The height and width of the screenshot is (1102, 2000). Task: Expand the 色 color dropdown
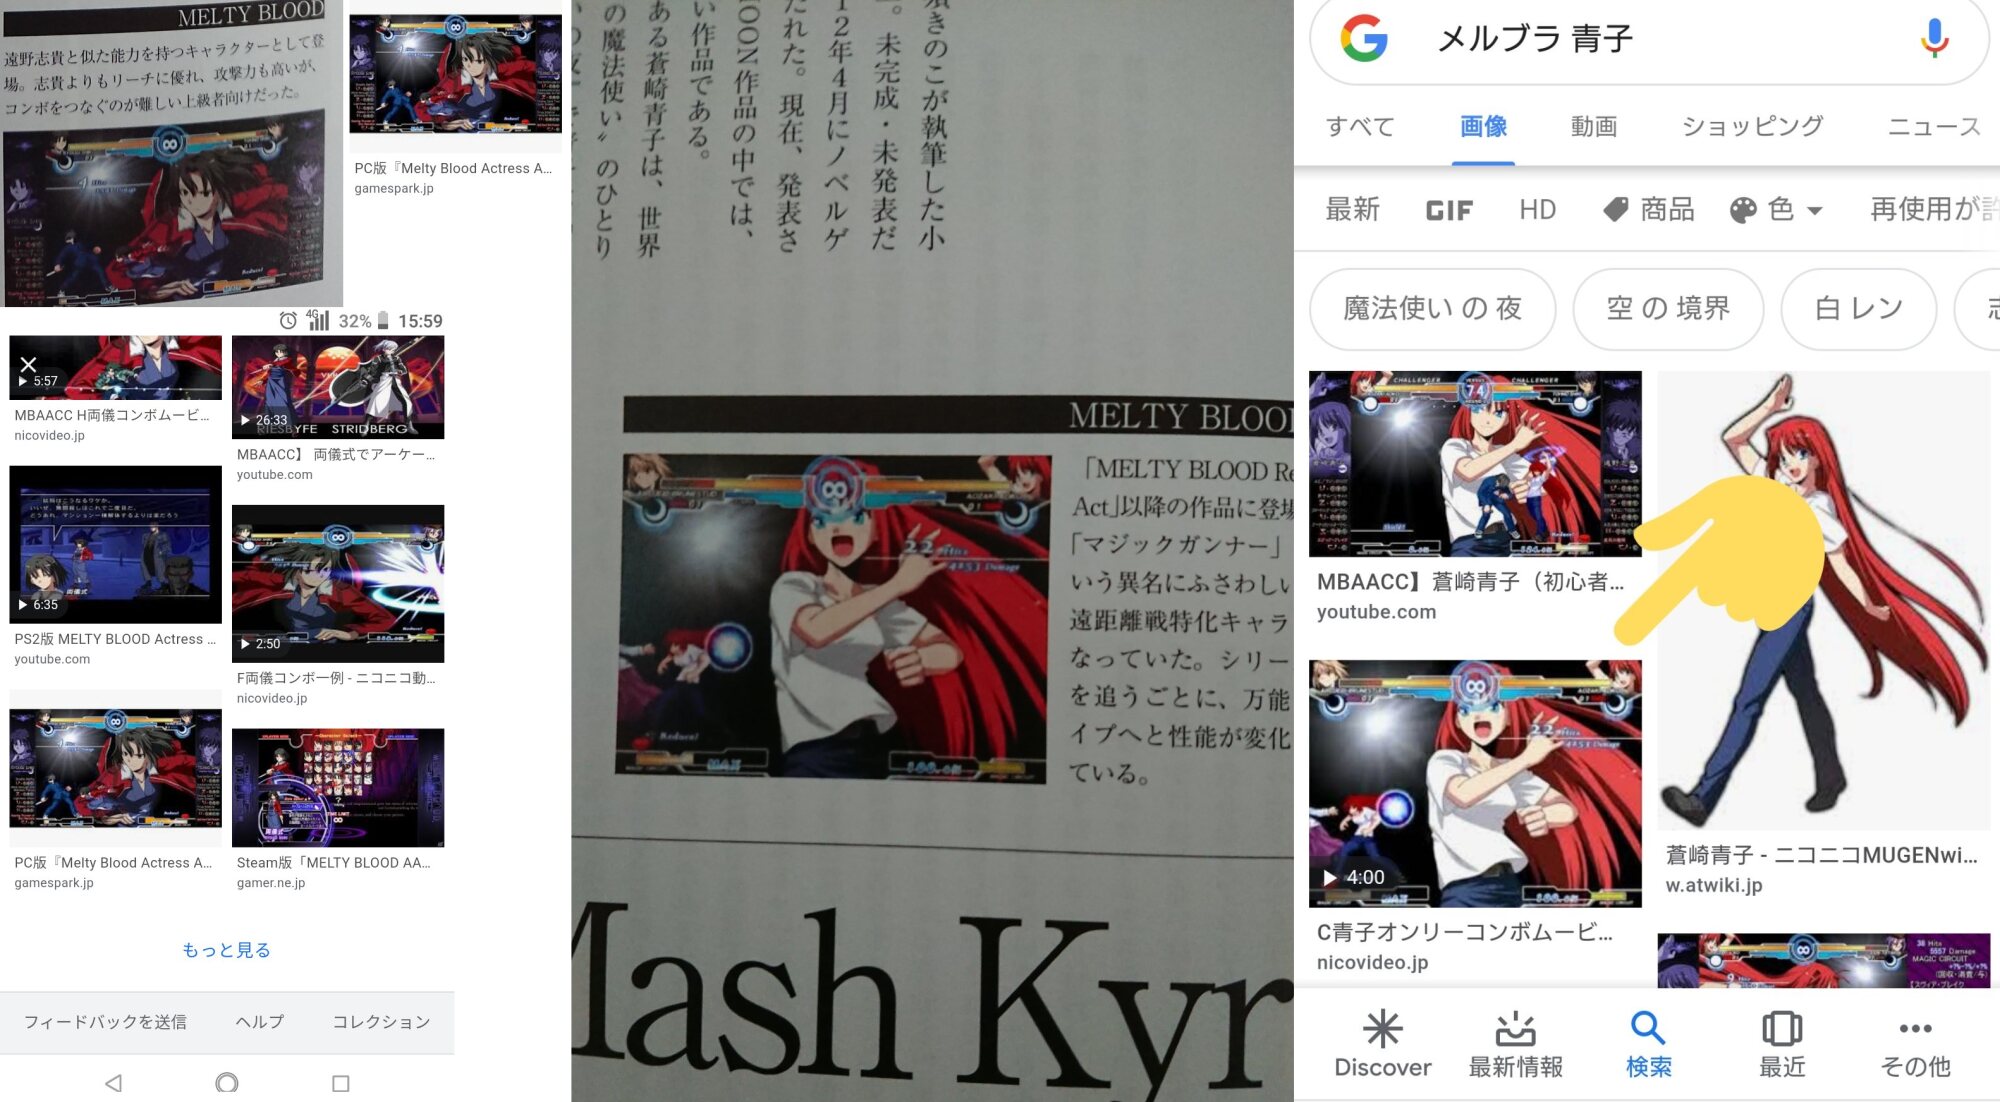[1777, 210]
